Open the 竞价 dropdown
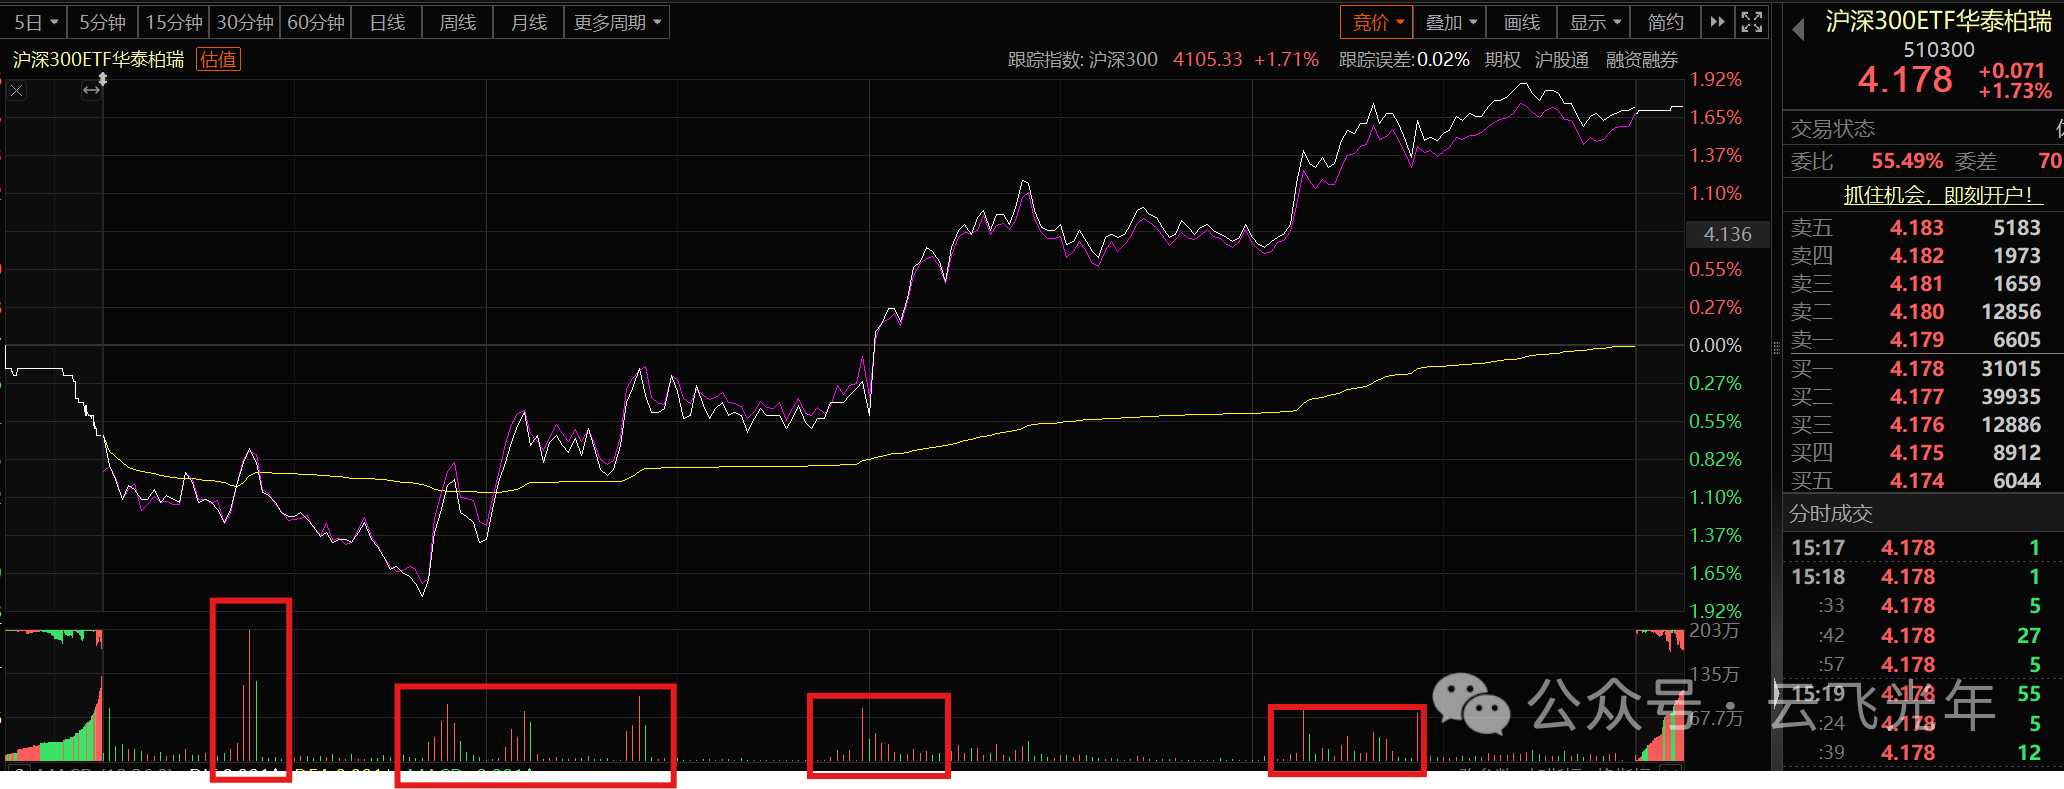The width and height of the screenshot is (2064, 789). tap(1377, 22)
